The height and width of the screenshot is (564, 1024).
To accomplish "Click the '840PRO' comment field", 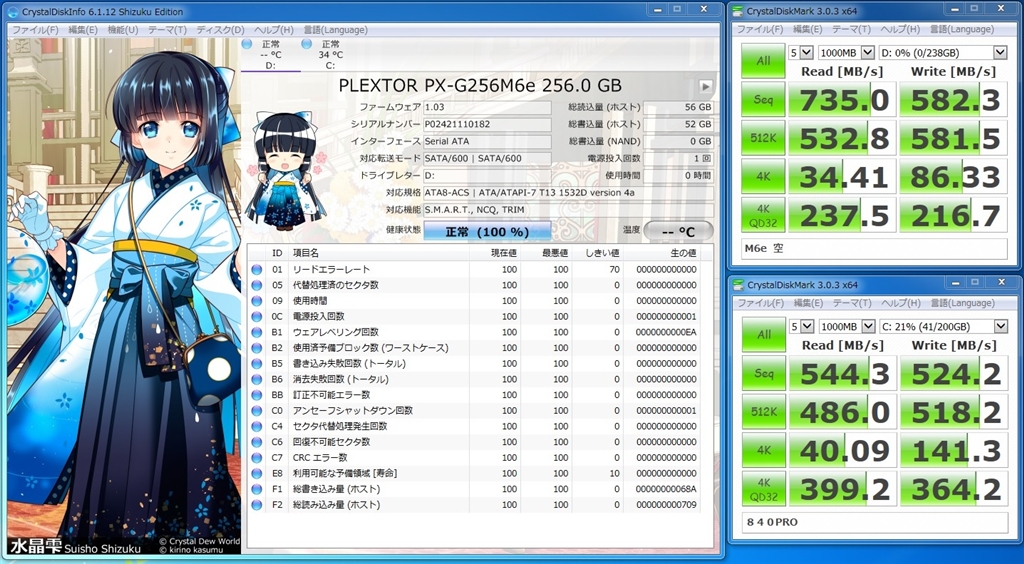I will pos(875,522).
